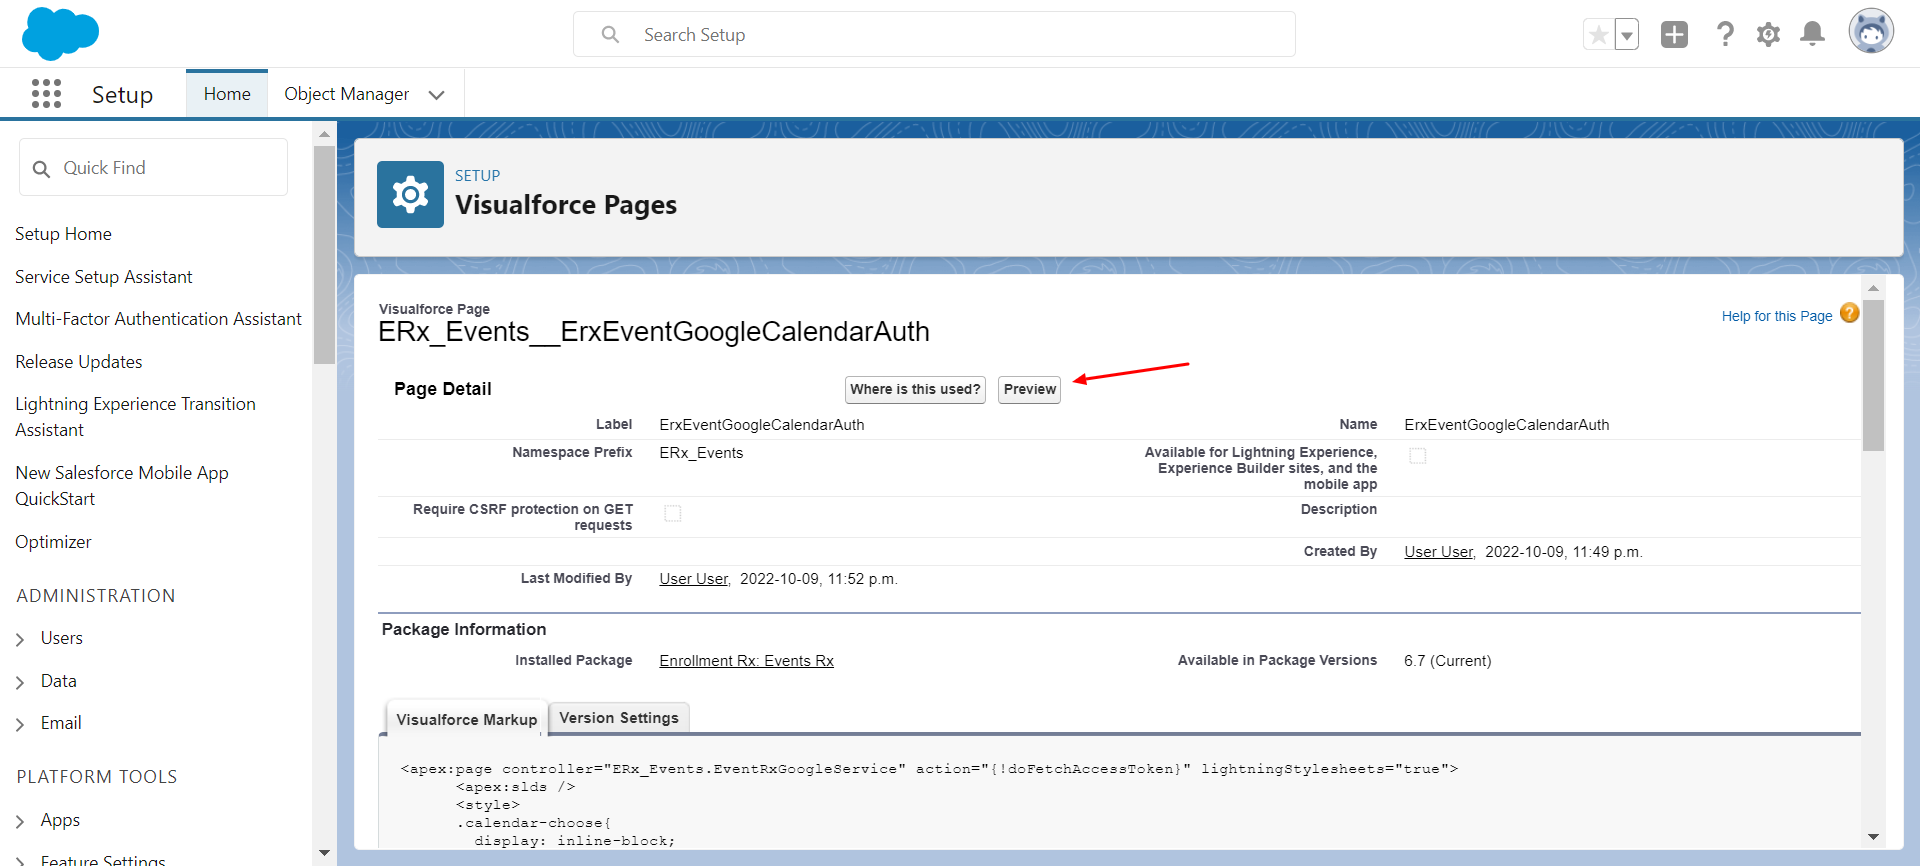Open the Global Actions plus icon
The height and width of the screenshot is (866, 1920).
click(1674, 35)
